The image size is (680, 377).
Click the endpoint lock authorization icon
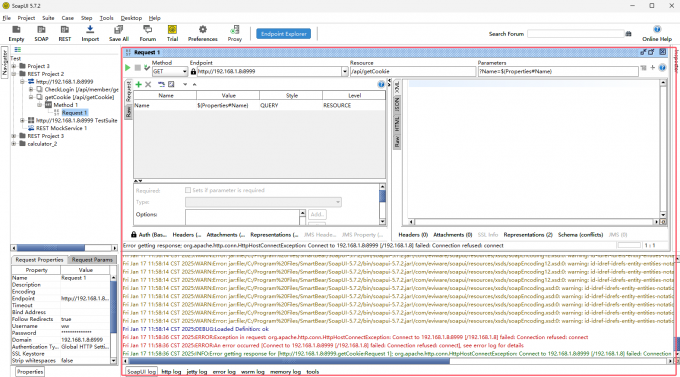[193, 71]
